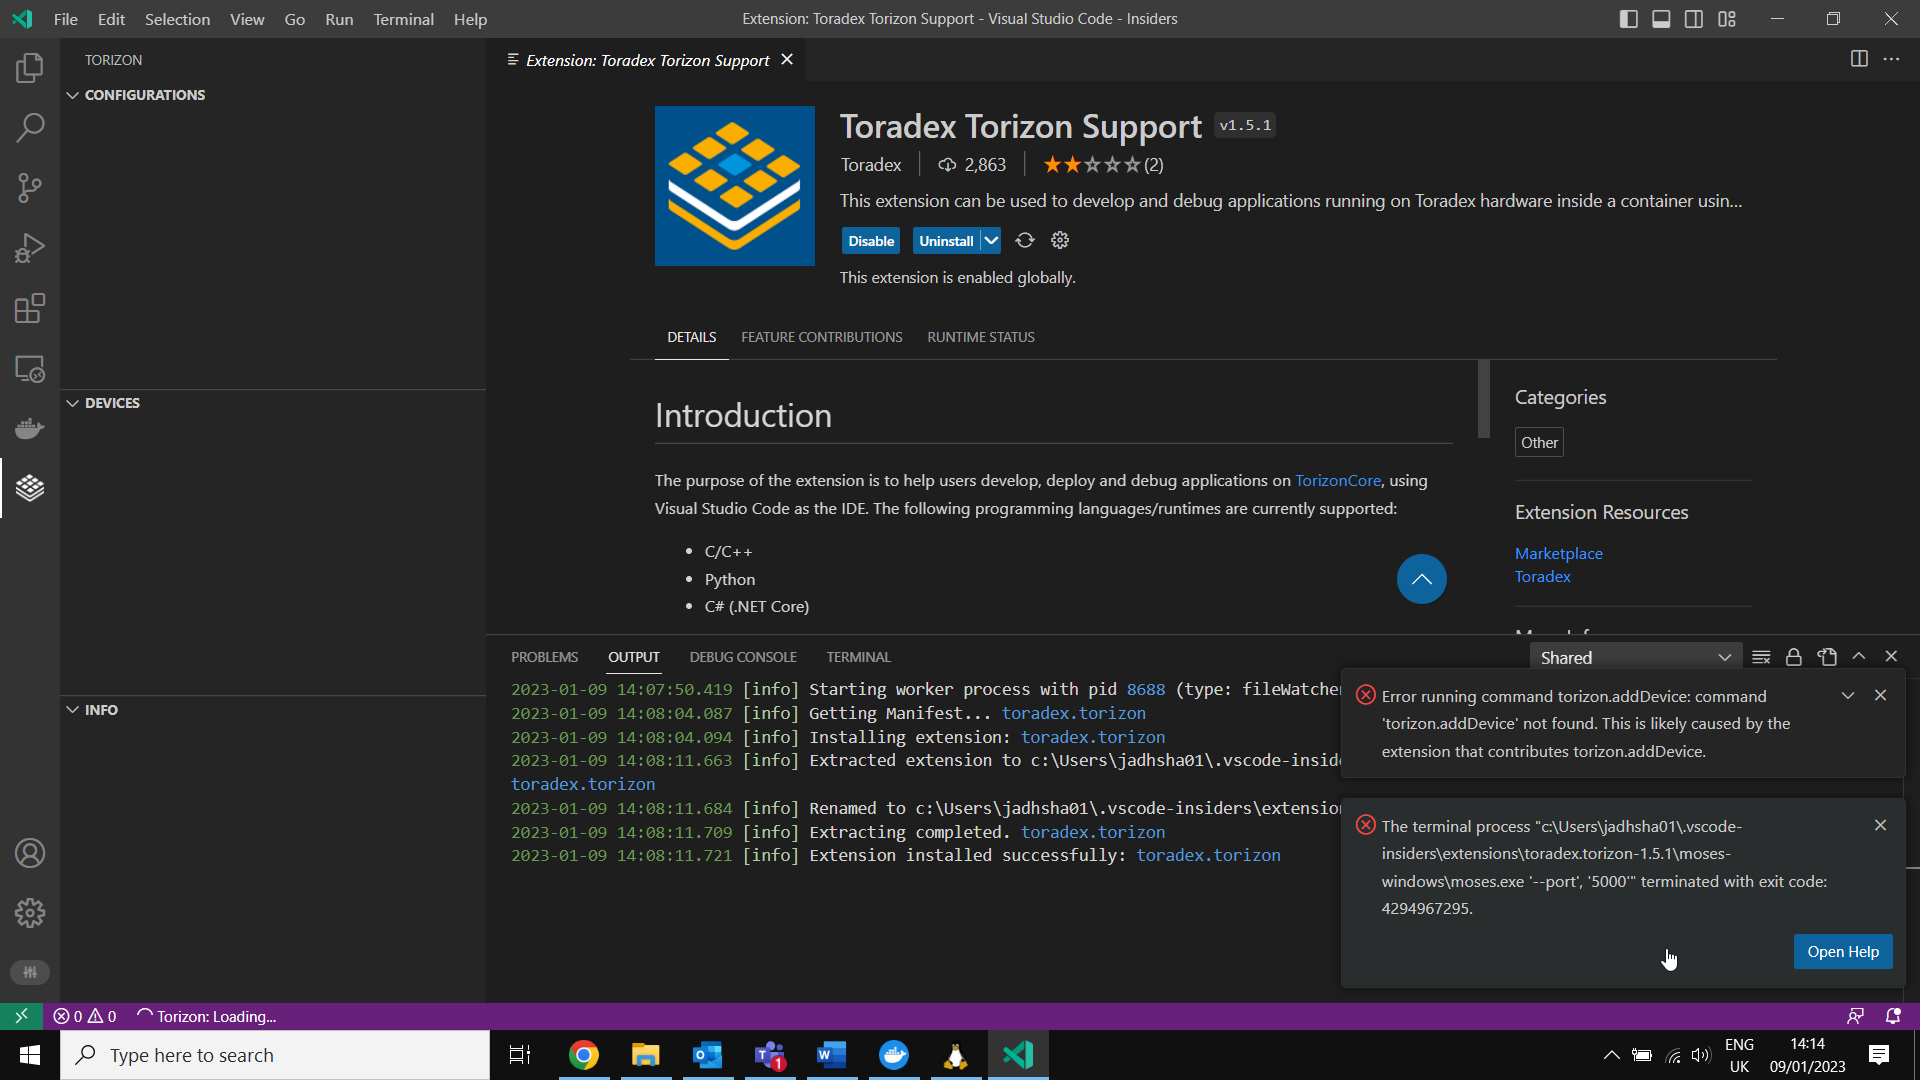Screen dimensions: 1920x1080
Task: Click the Other category tag
Action: tap(1539, 442)
